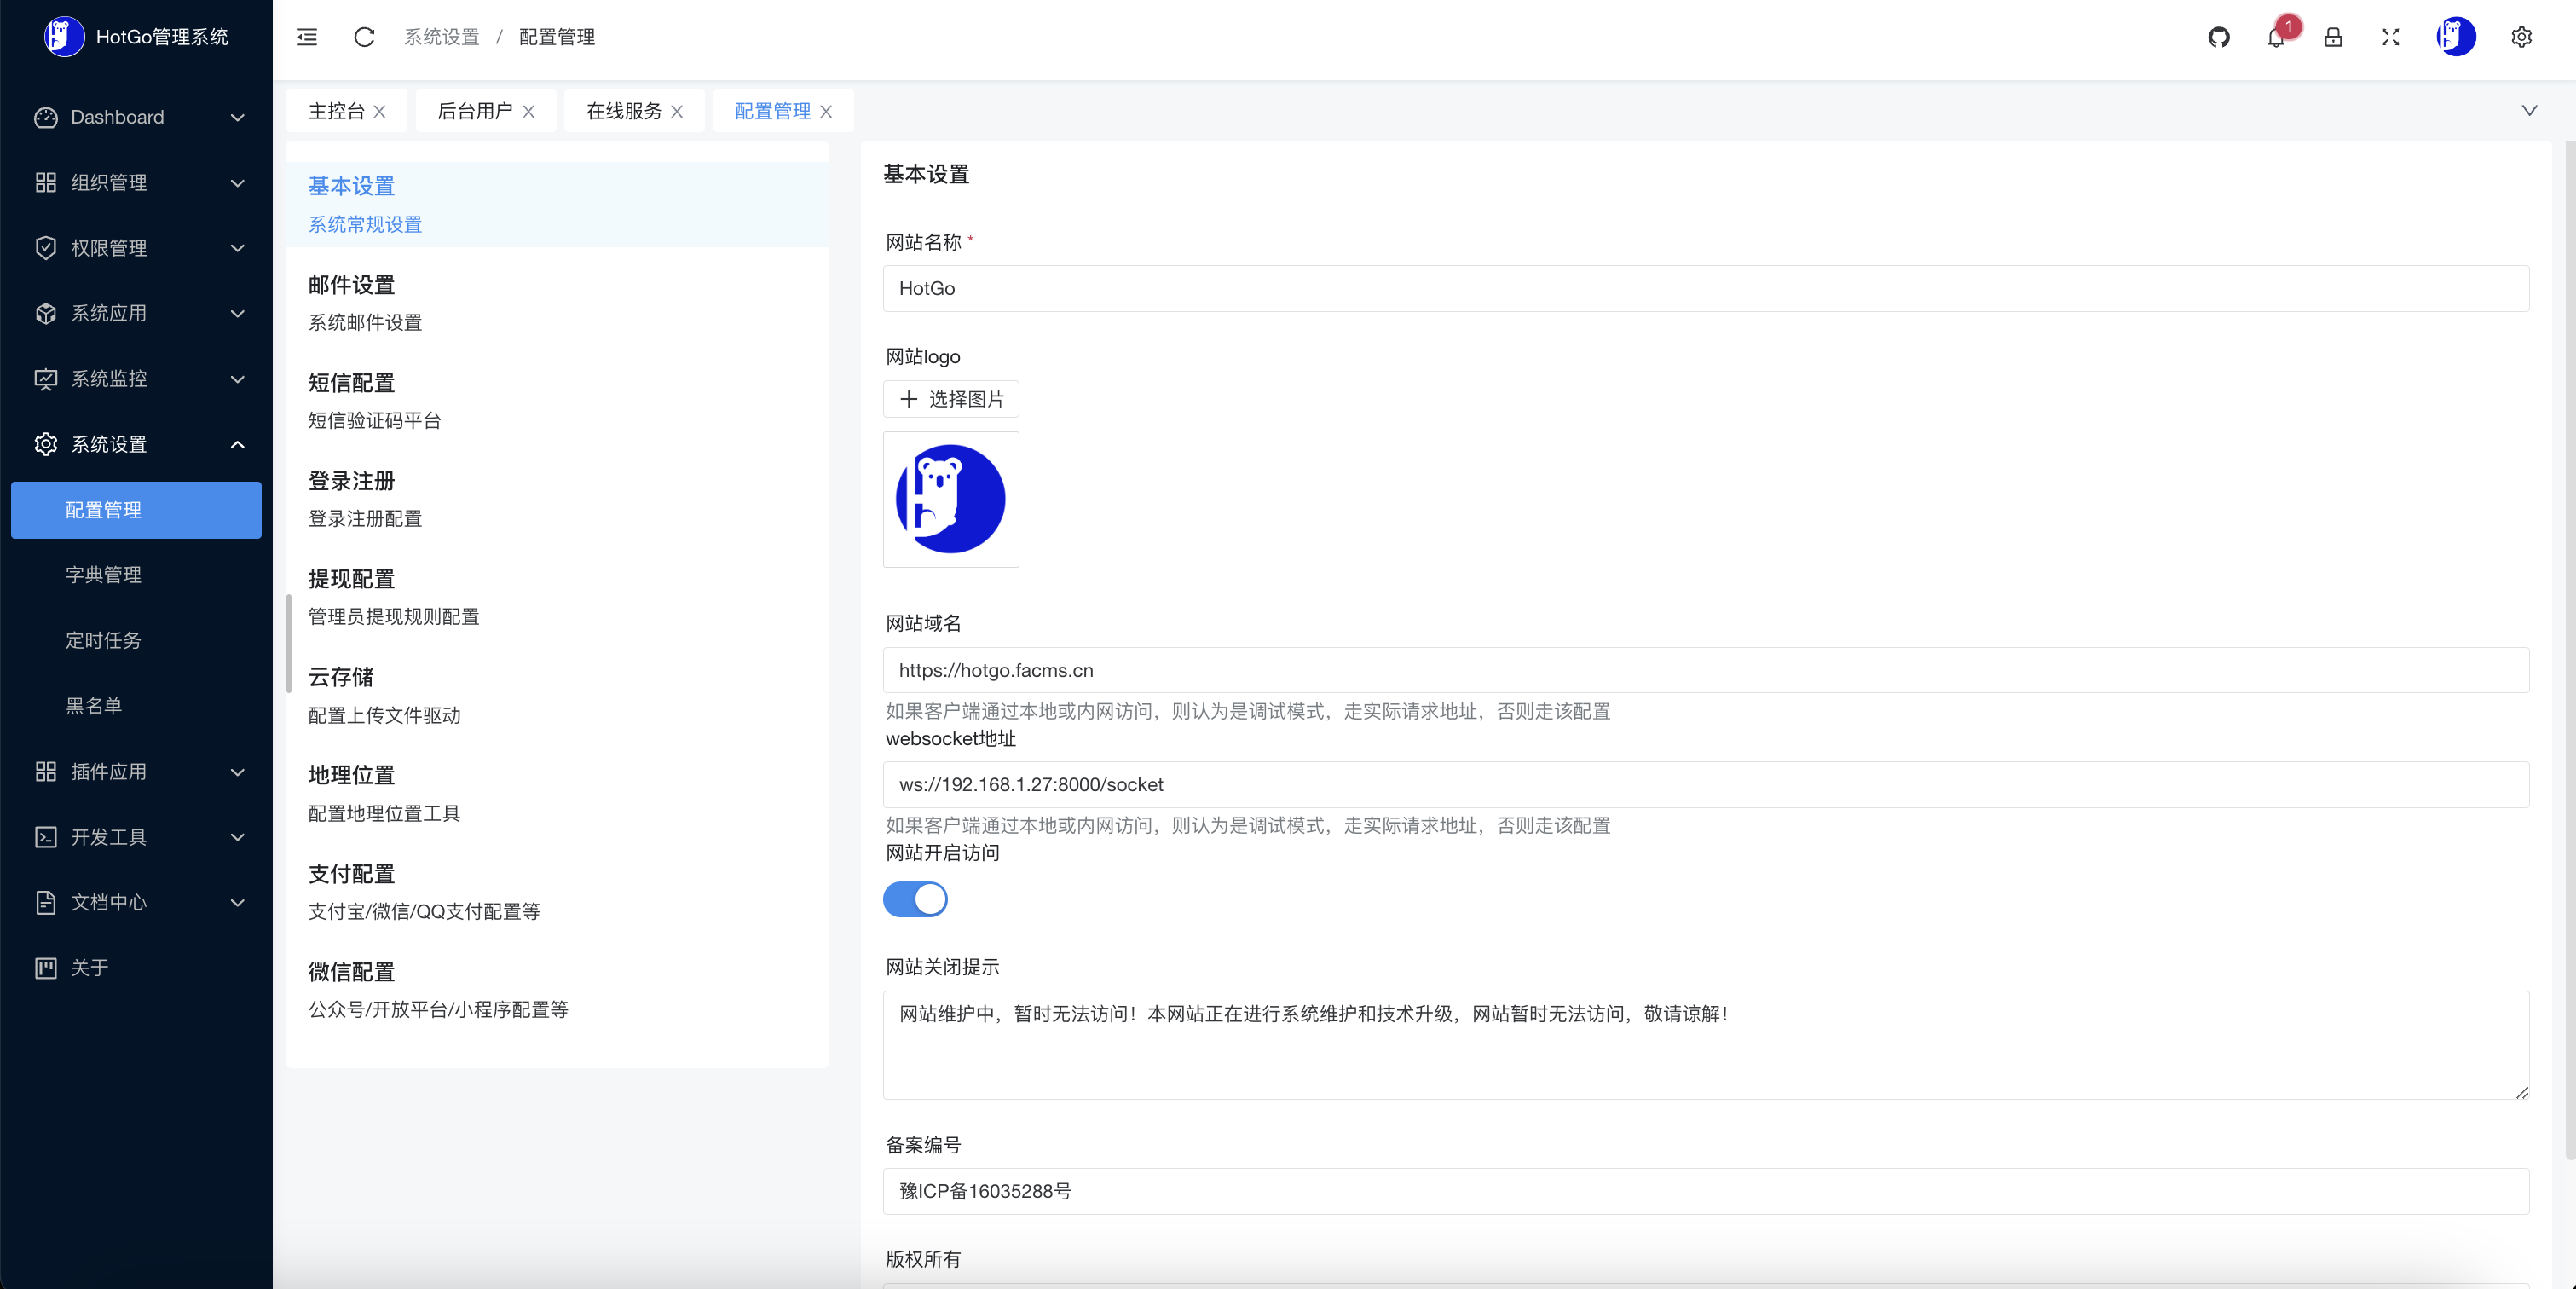Click the website logo thumbnail
Viewport: 2576px width, 1289px height.
click(950, 499)
